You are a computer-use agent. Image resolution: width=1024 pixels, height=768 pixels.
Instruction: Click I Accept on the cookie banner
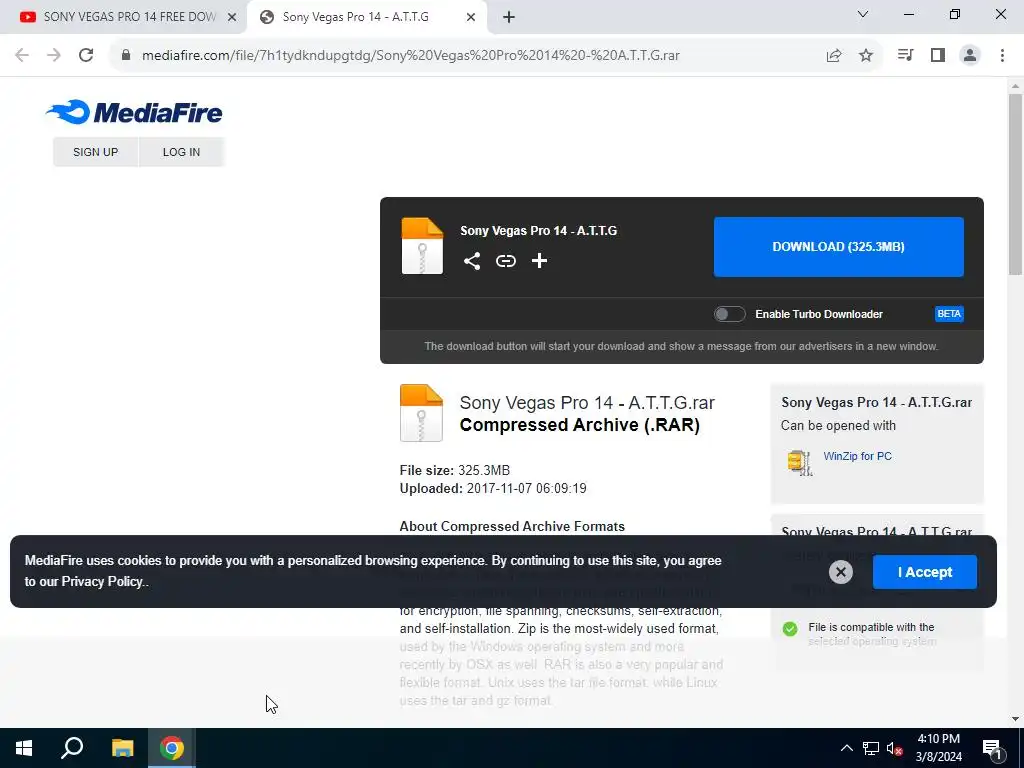(x=925, y=572)
